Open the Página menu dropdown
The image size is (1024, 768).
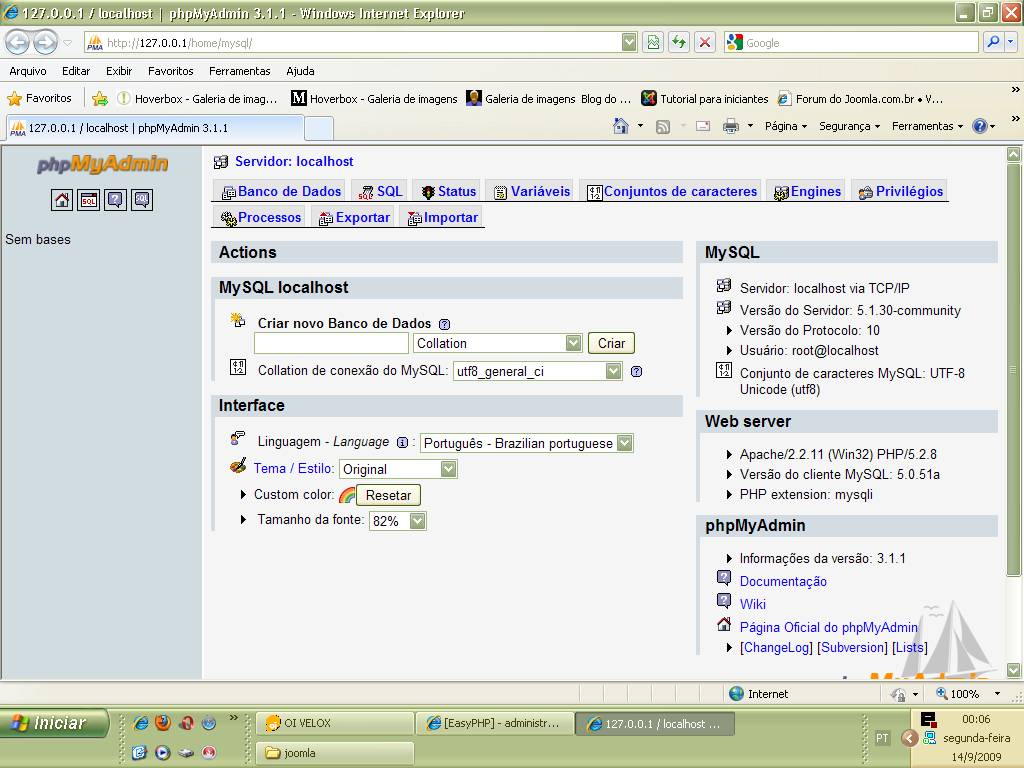pyautogui.click(x=786, y=126)
